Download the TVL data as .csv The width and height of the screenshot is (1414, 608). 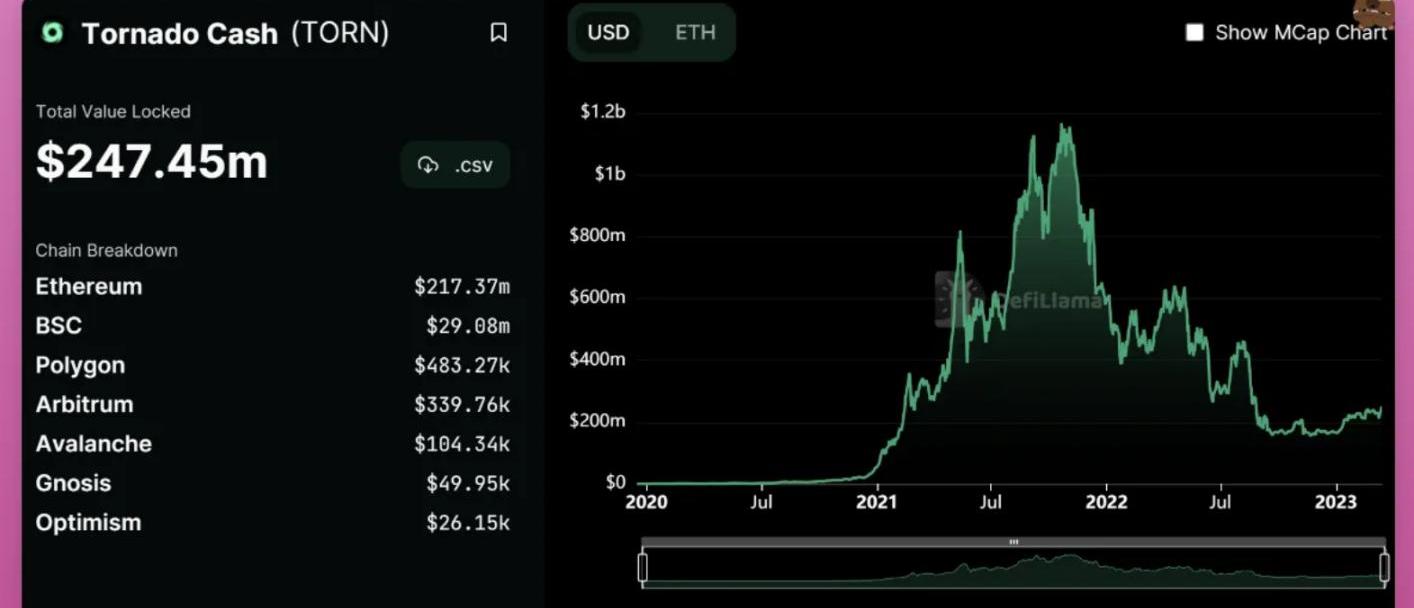point(456,165)
